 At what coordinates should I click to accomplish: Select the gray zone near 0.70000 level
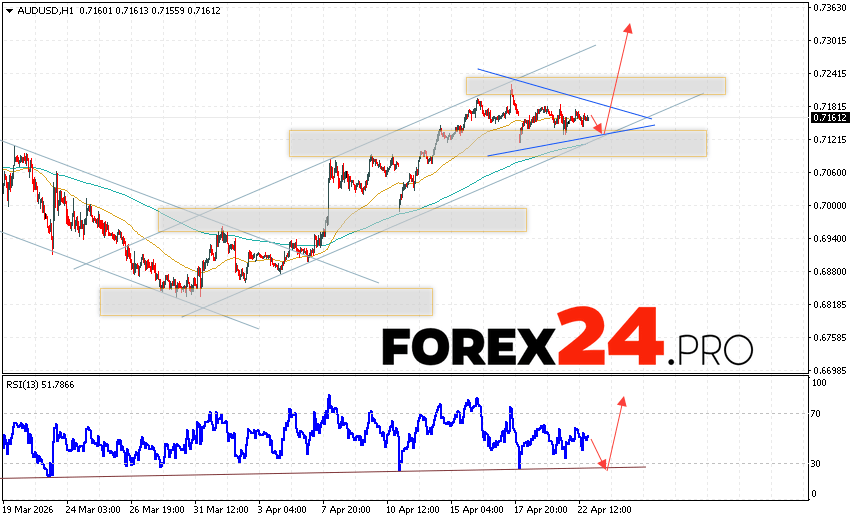pos(342,219)
